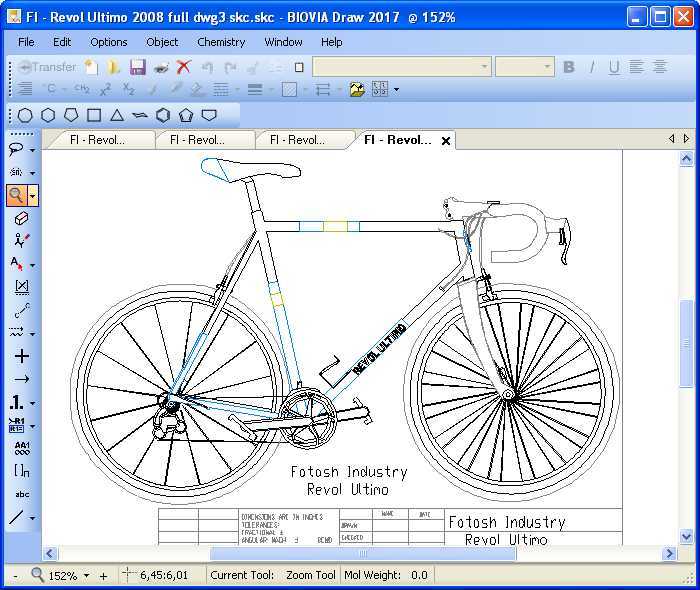Click the Print icon in toolbar
This screenshot has width=700, height=590.
point(161,67)
